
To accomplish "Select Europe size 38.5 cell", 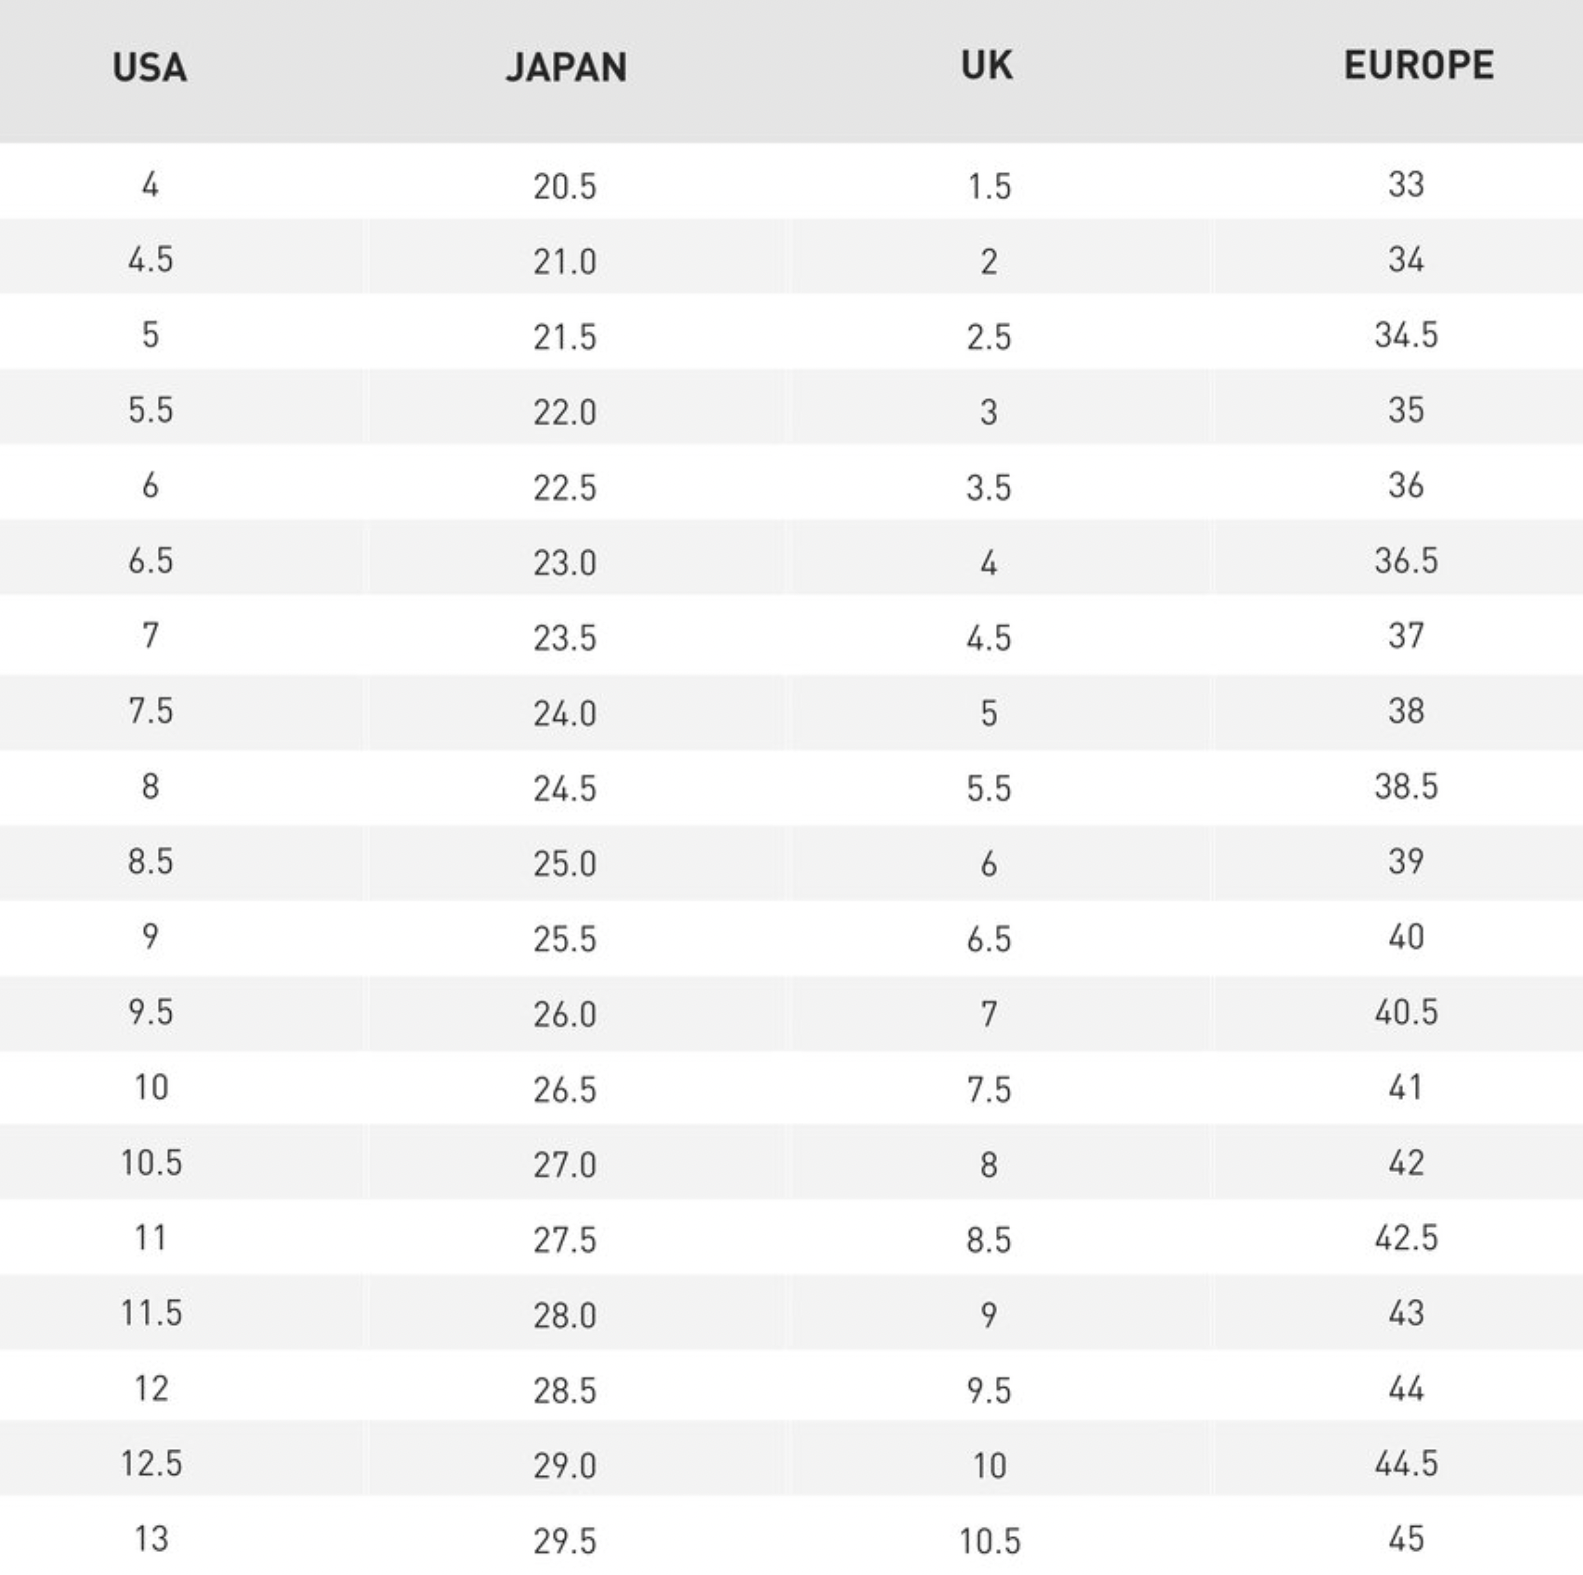I will pyautogui.click(x=1406, y=787).
